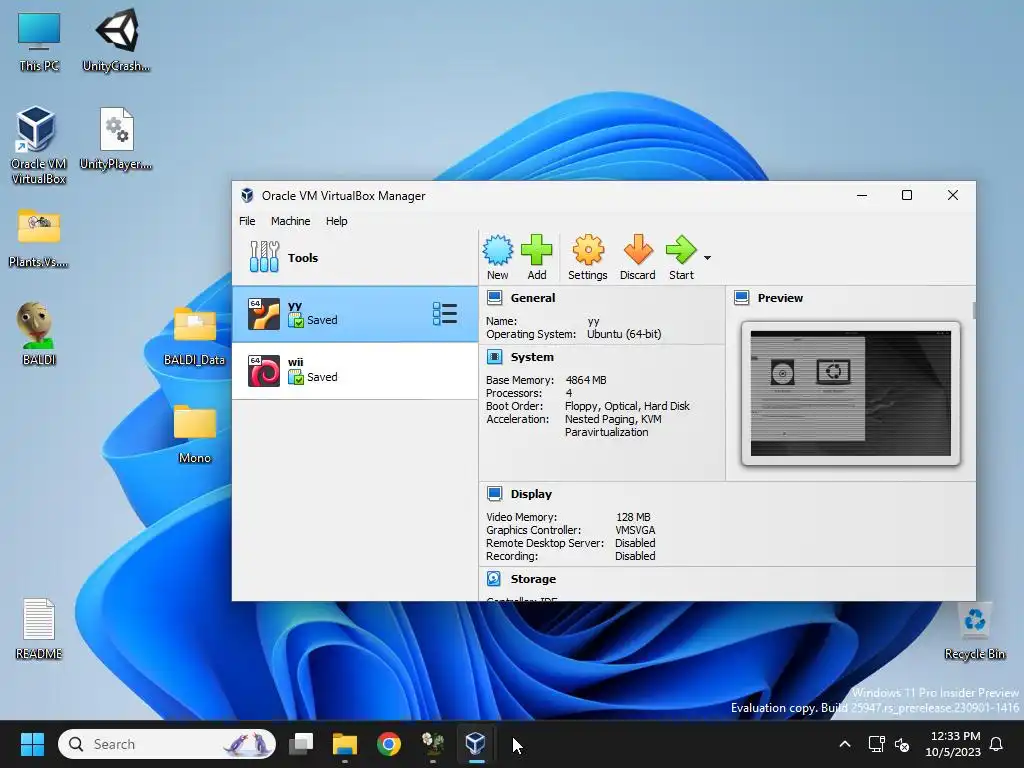This screenshot has width=1024, height=768.
Task: Select the yy virtual machine
Action: point(355,314)
